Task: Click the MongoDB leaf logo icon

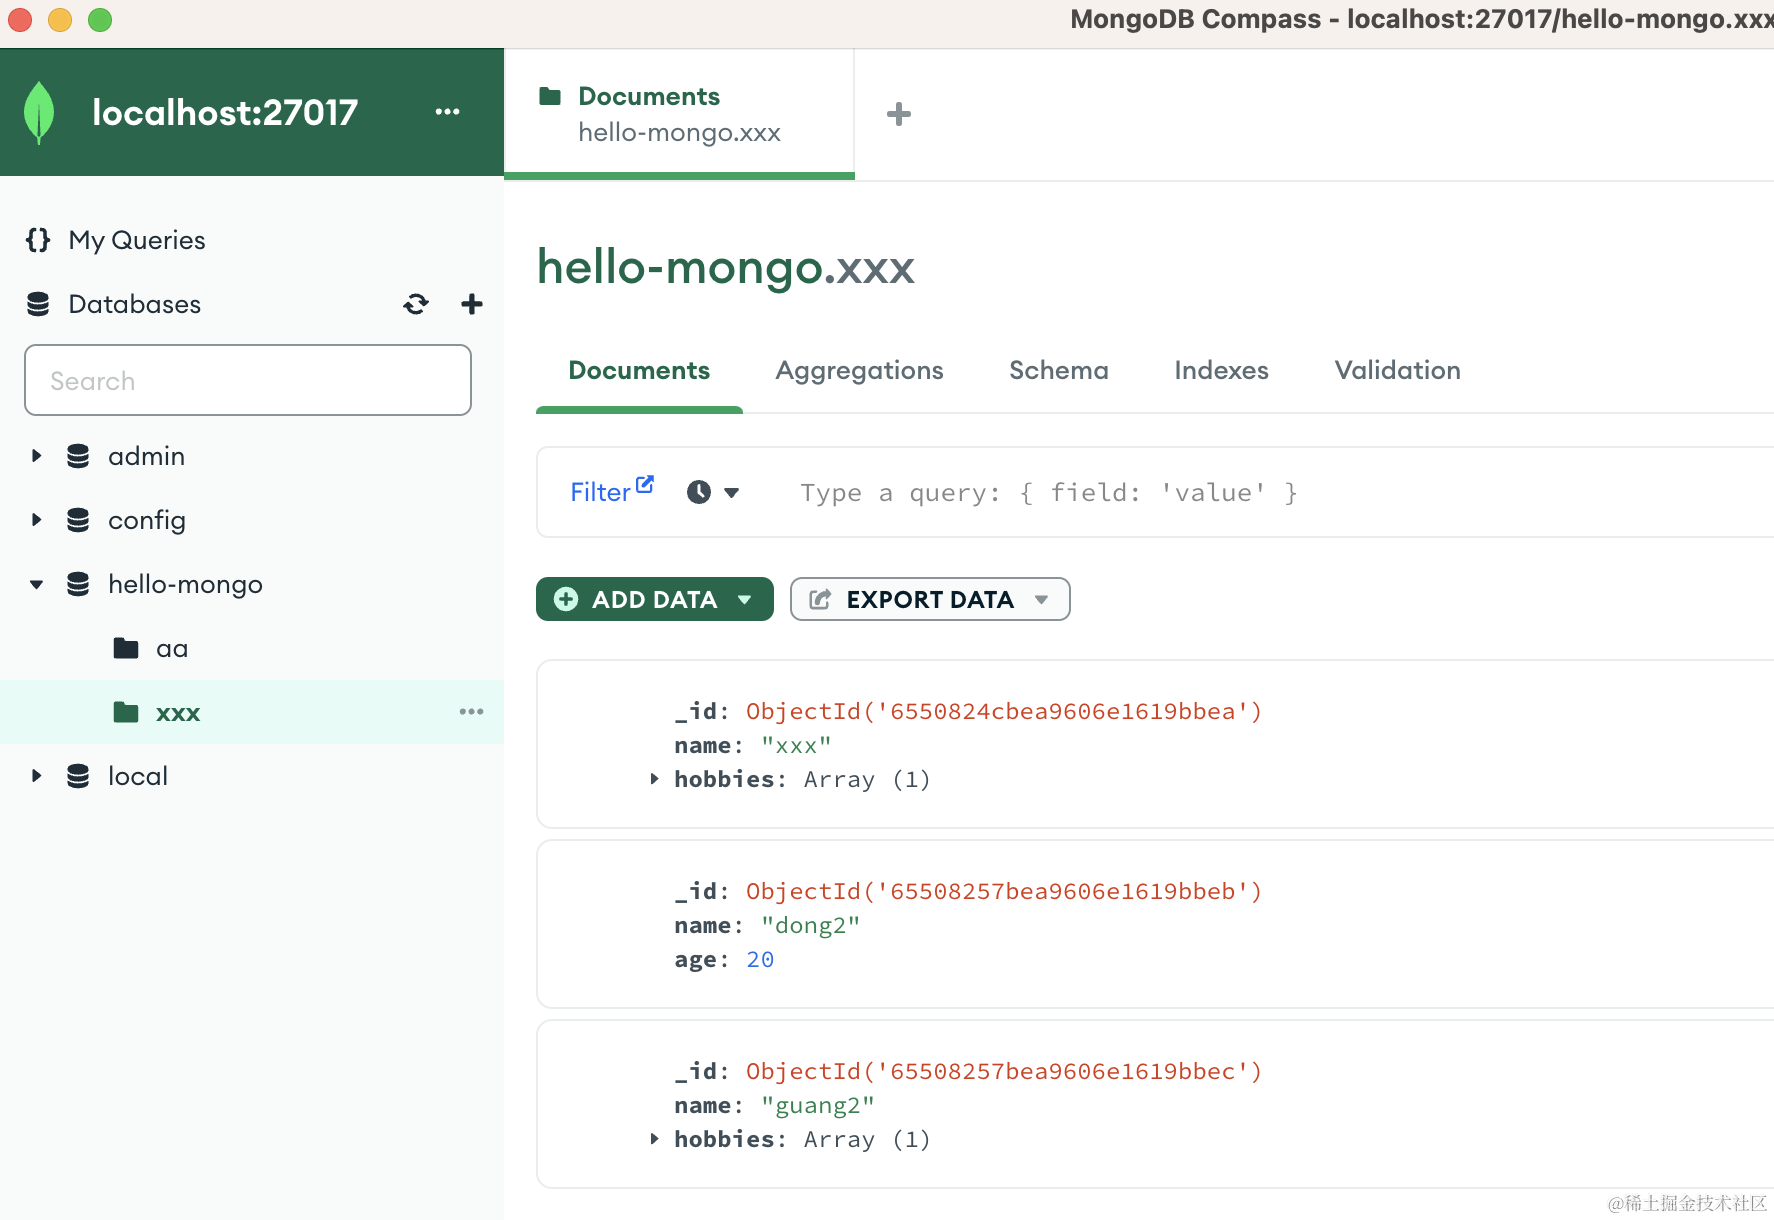Action: tap(39, 112)
